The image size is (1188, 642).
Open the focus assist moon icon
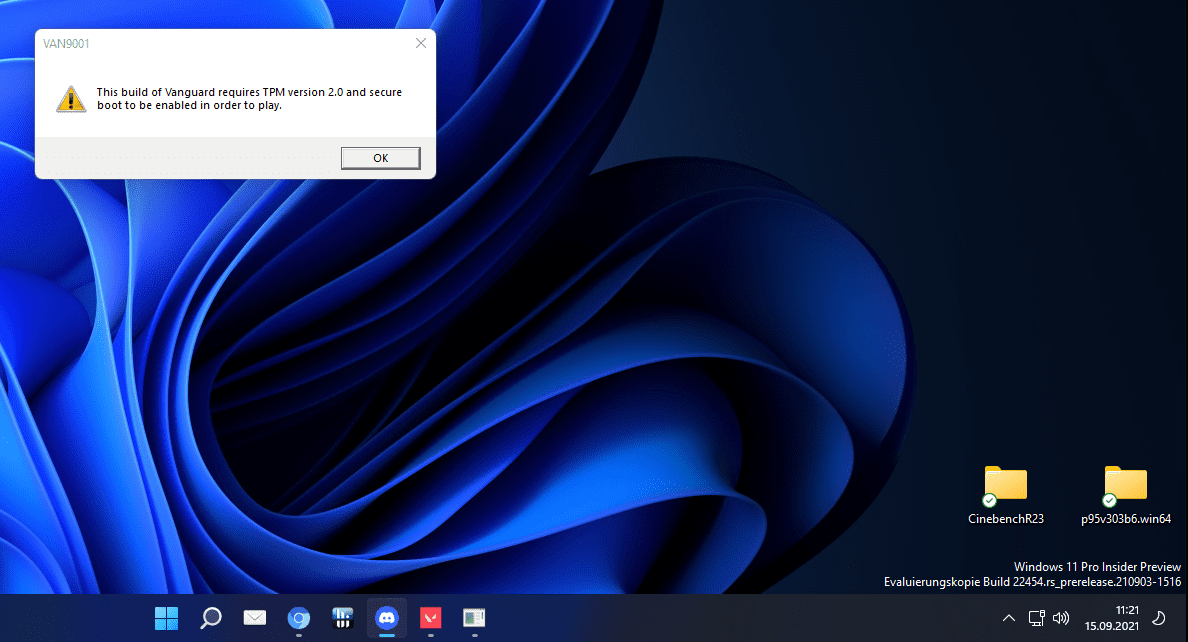click(1158, 619)
